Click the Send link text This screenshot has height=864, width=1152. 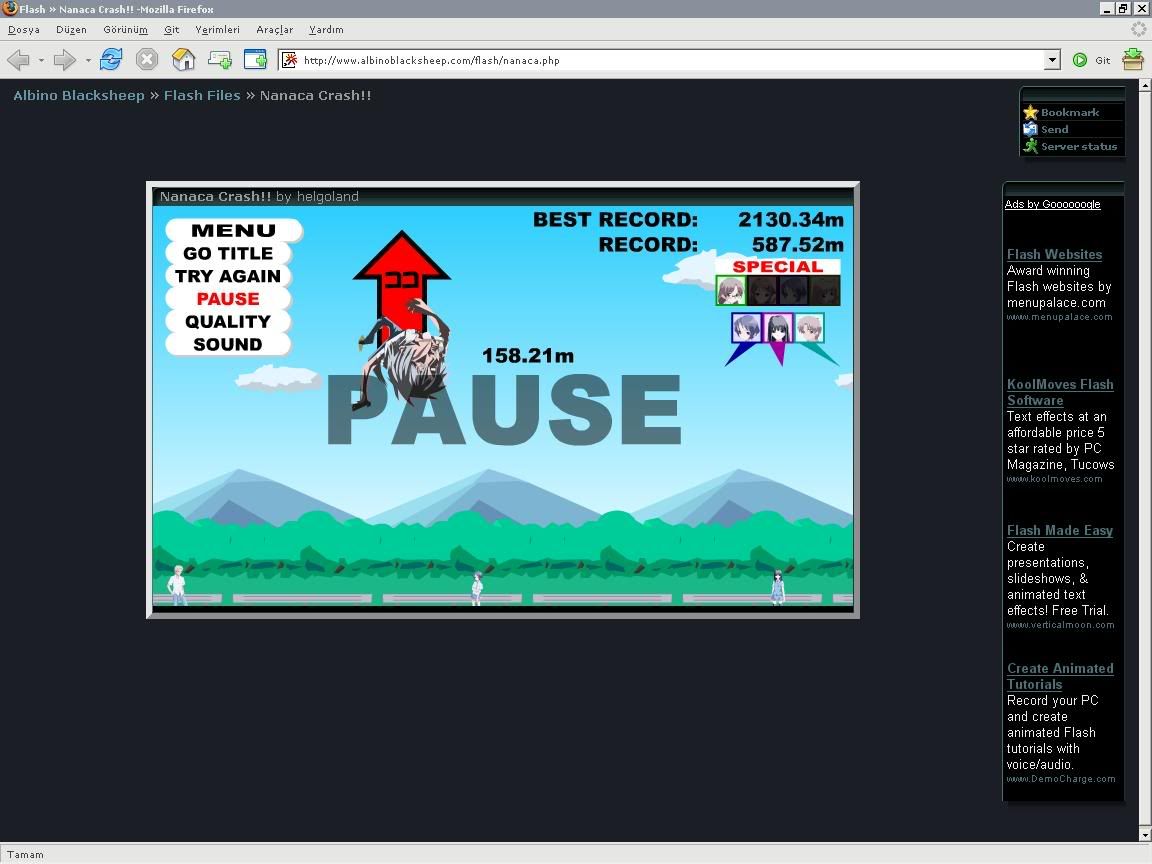pos(1054,129)
